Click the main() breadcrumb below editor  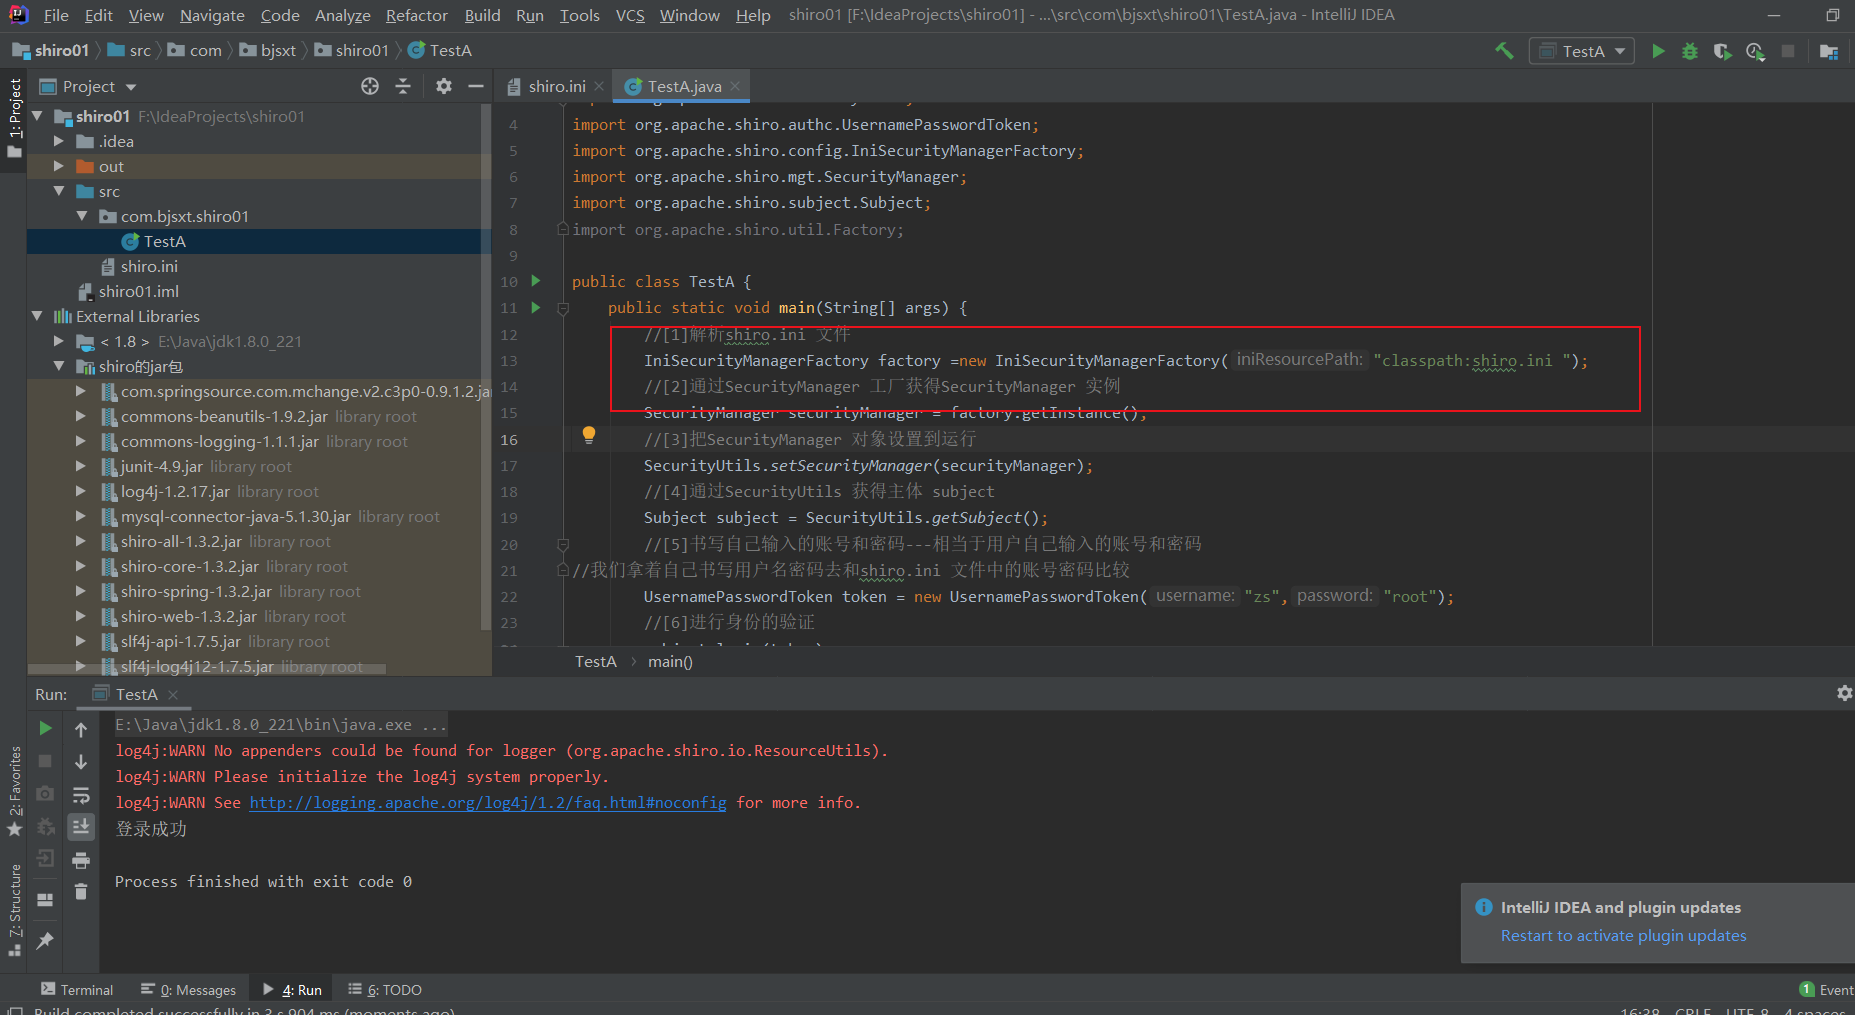pyautogui.click(x=670, y=661)
